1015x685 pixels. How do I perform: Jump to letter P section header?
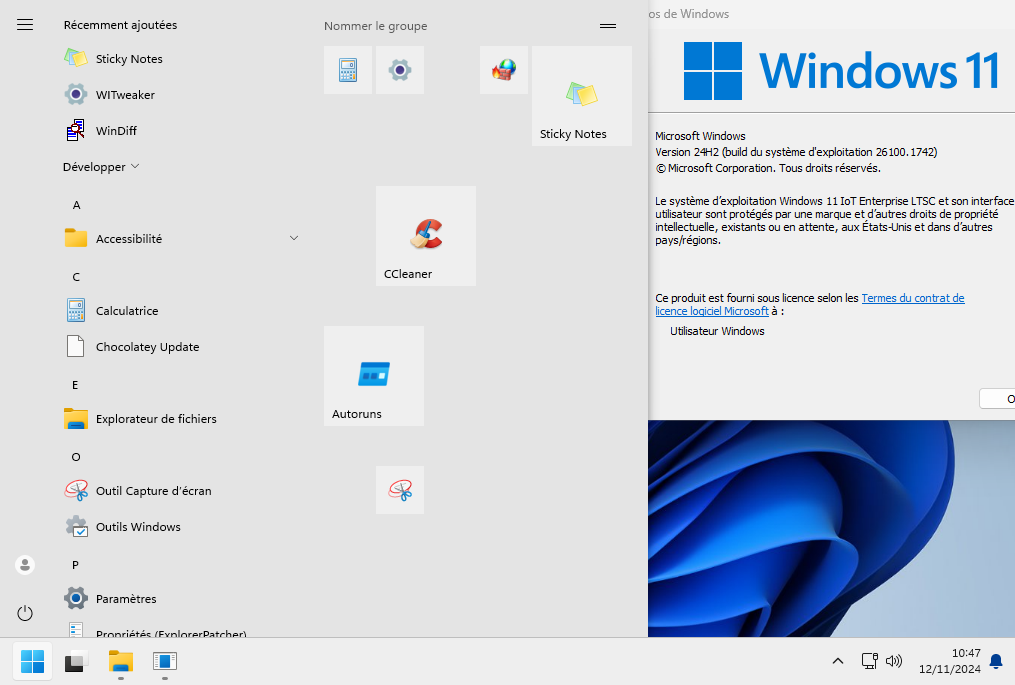tap(75, 565)
